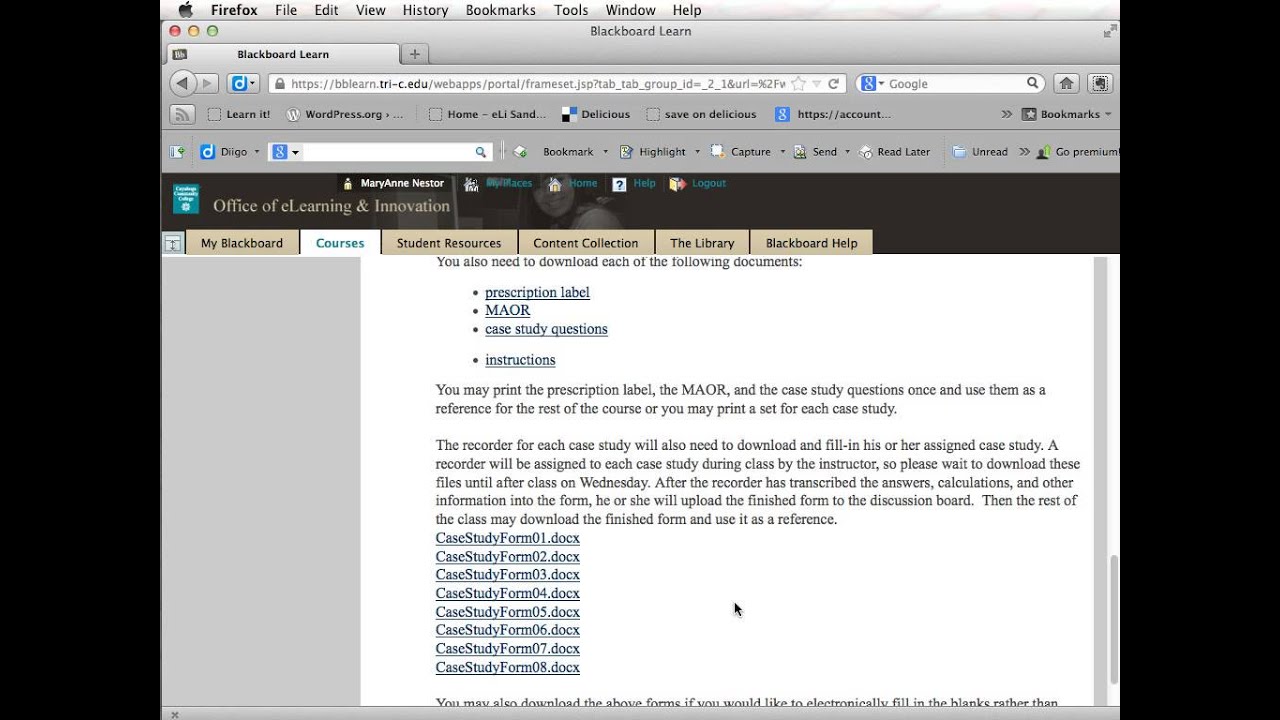Go forward with browser forward arrow

[207, 83]
